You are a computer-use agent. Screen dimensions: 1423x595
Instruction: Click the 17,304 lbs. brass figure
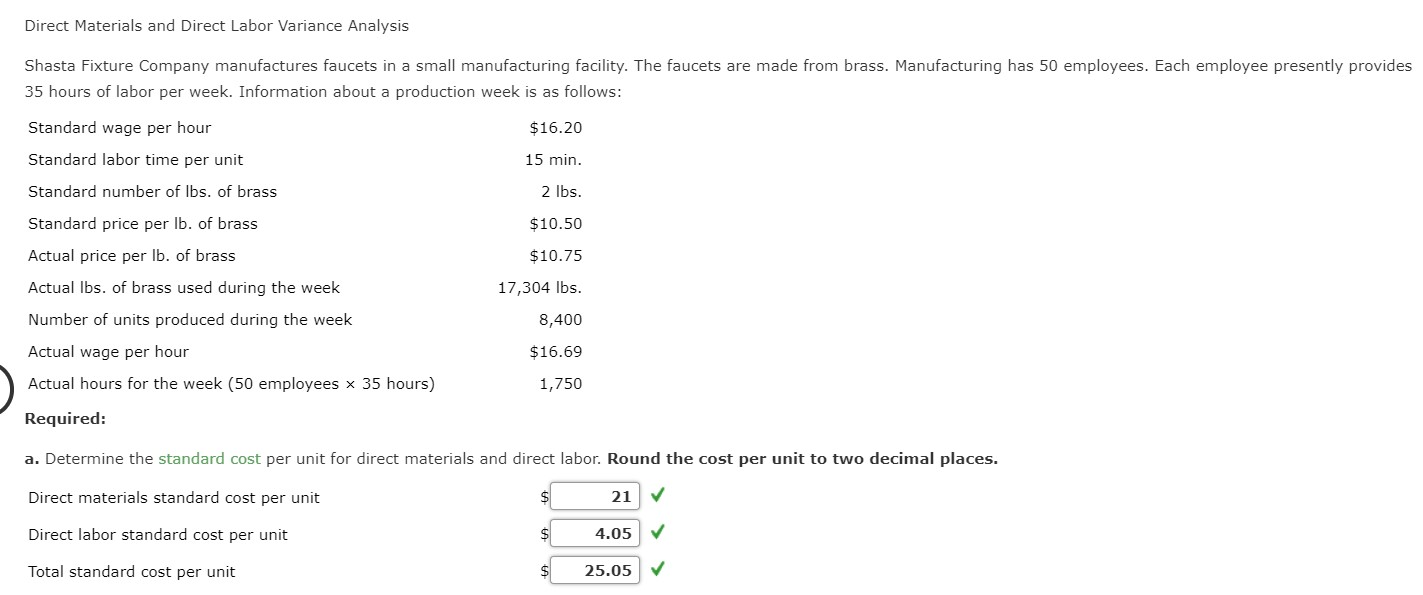540,287
